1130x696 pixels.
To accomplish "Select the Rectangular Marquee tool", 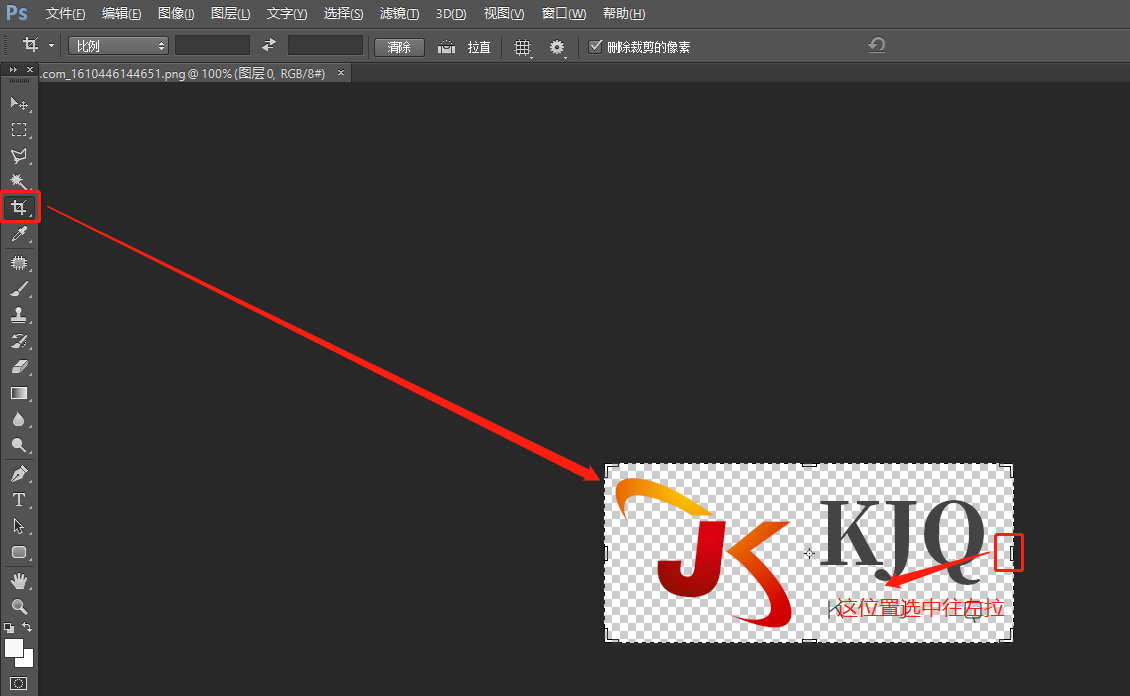I will coord(19,130).
